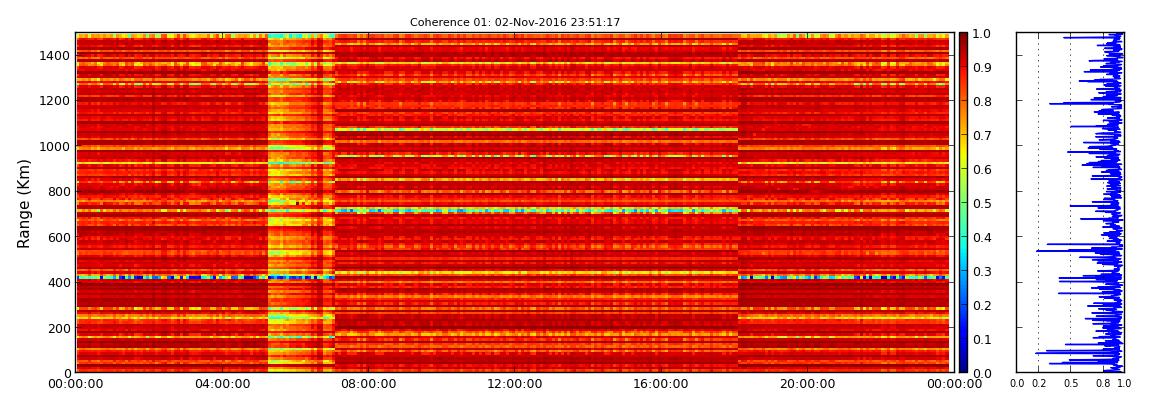Viewport: 1150px width, 407px height.
Task: Click the cyan stripe near 720 km at midday
Action: pos(536,210)
